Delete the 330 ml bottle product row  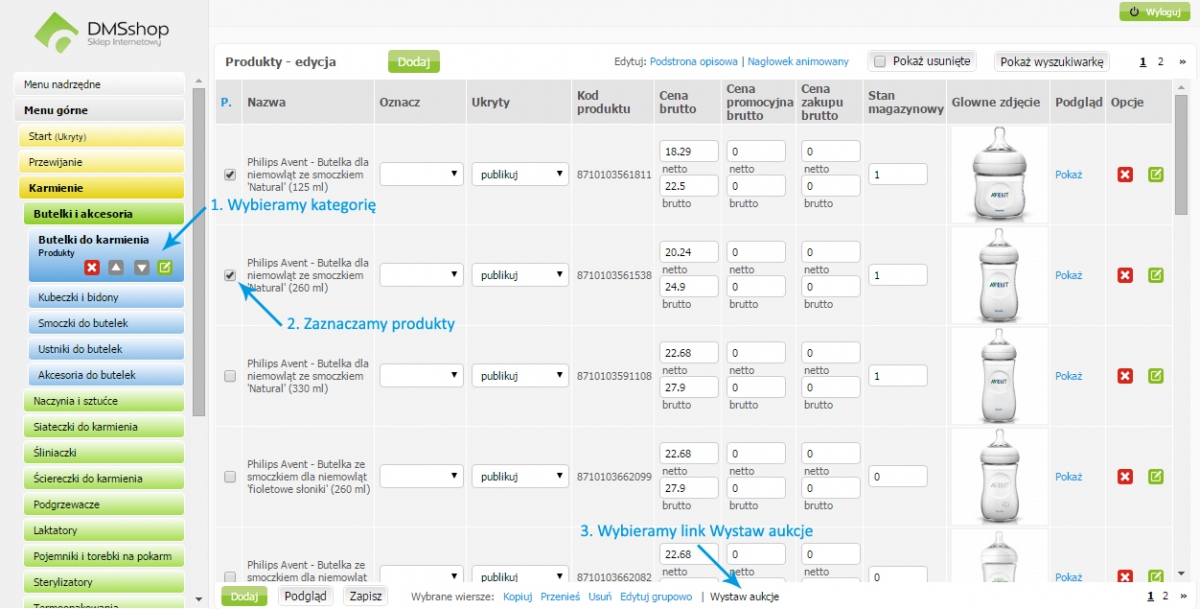(1125, 376)
